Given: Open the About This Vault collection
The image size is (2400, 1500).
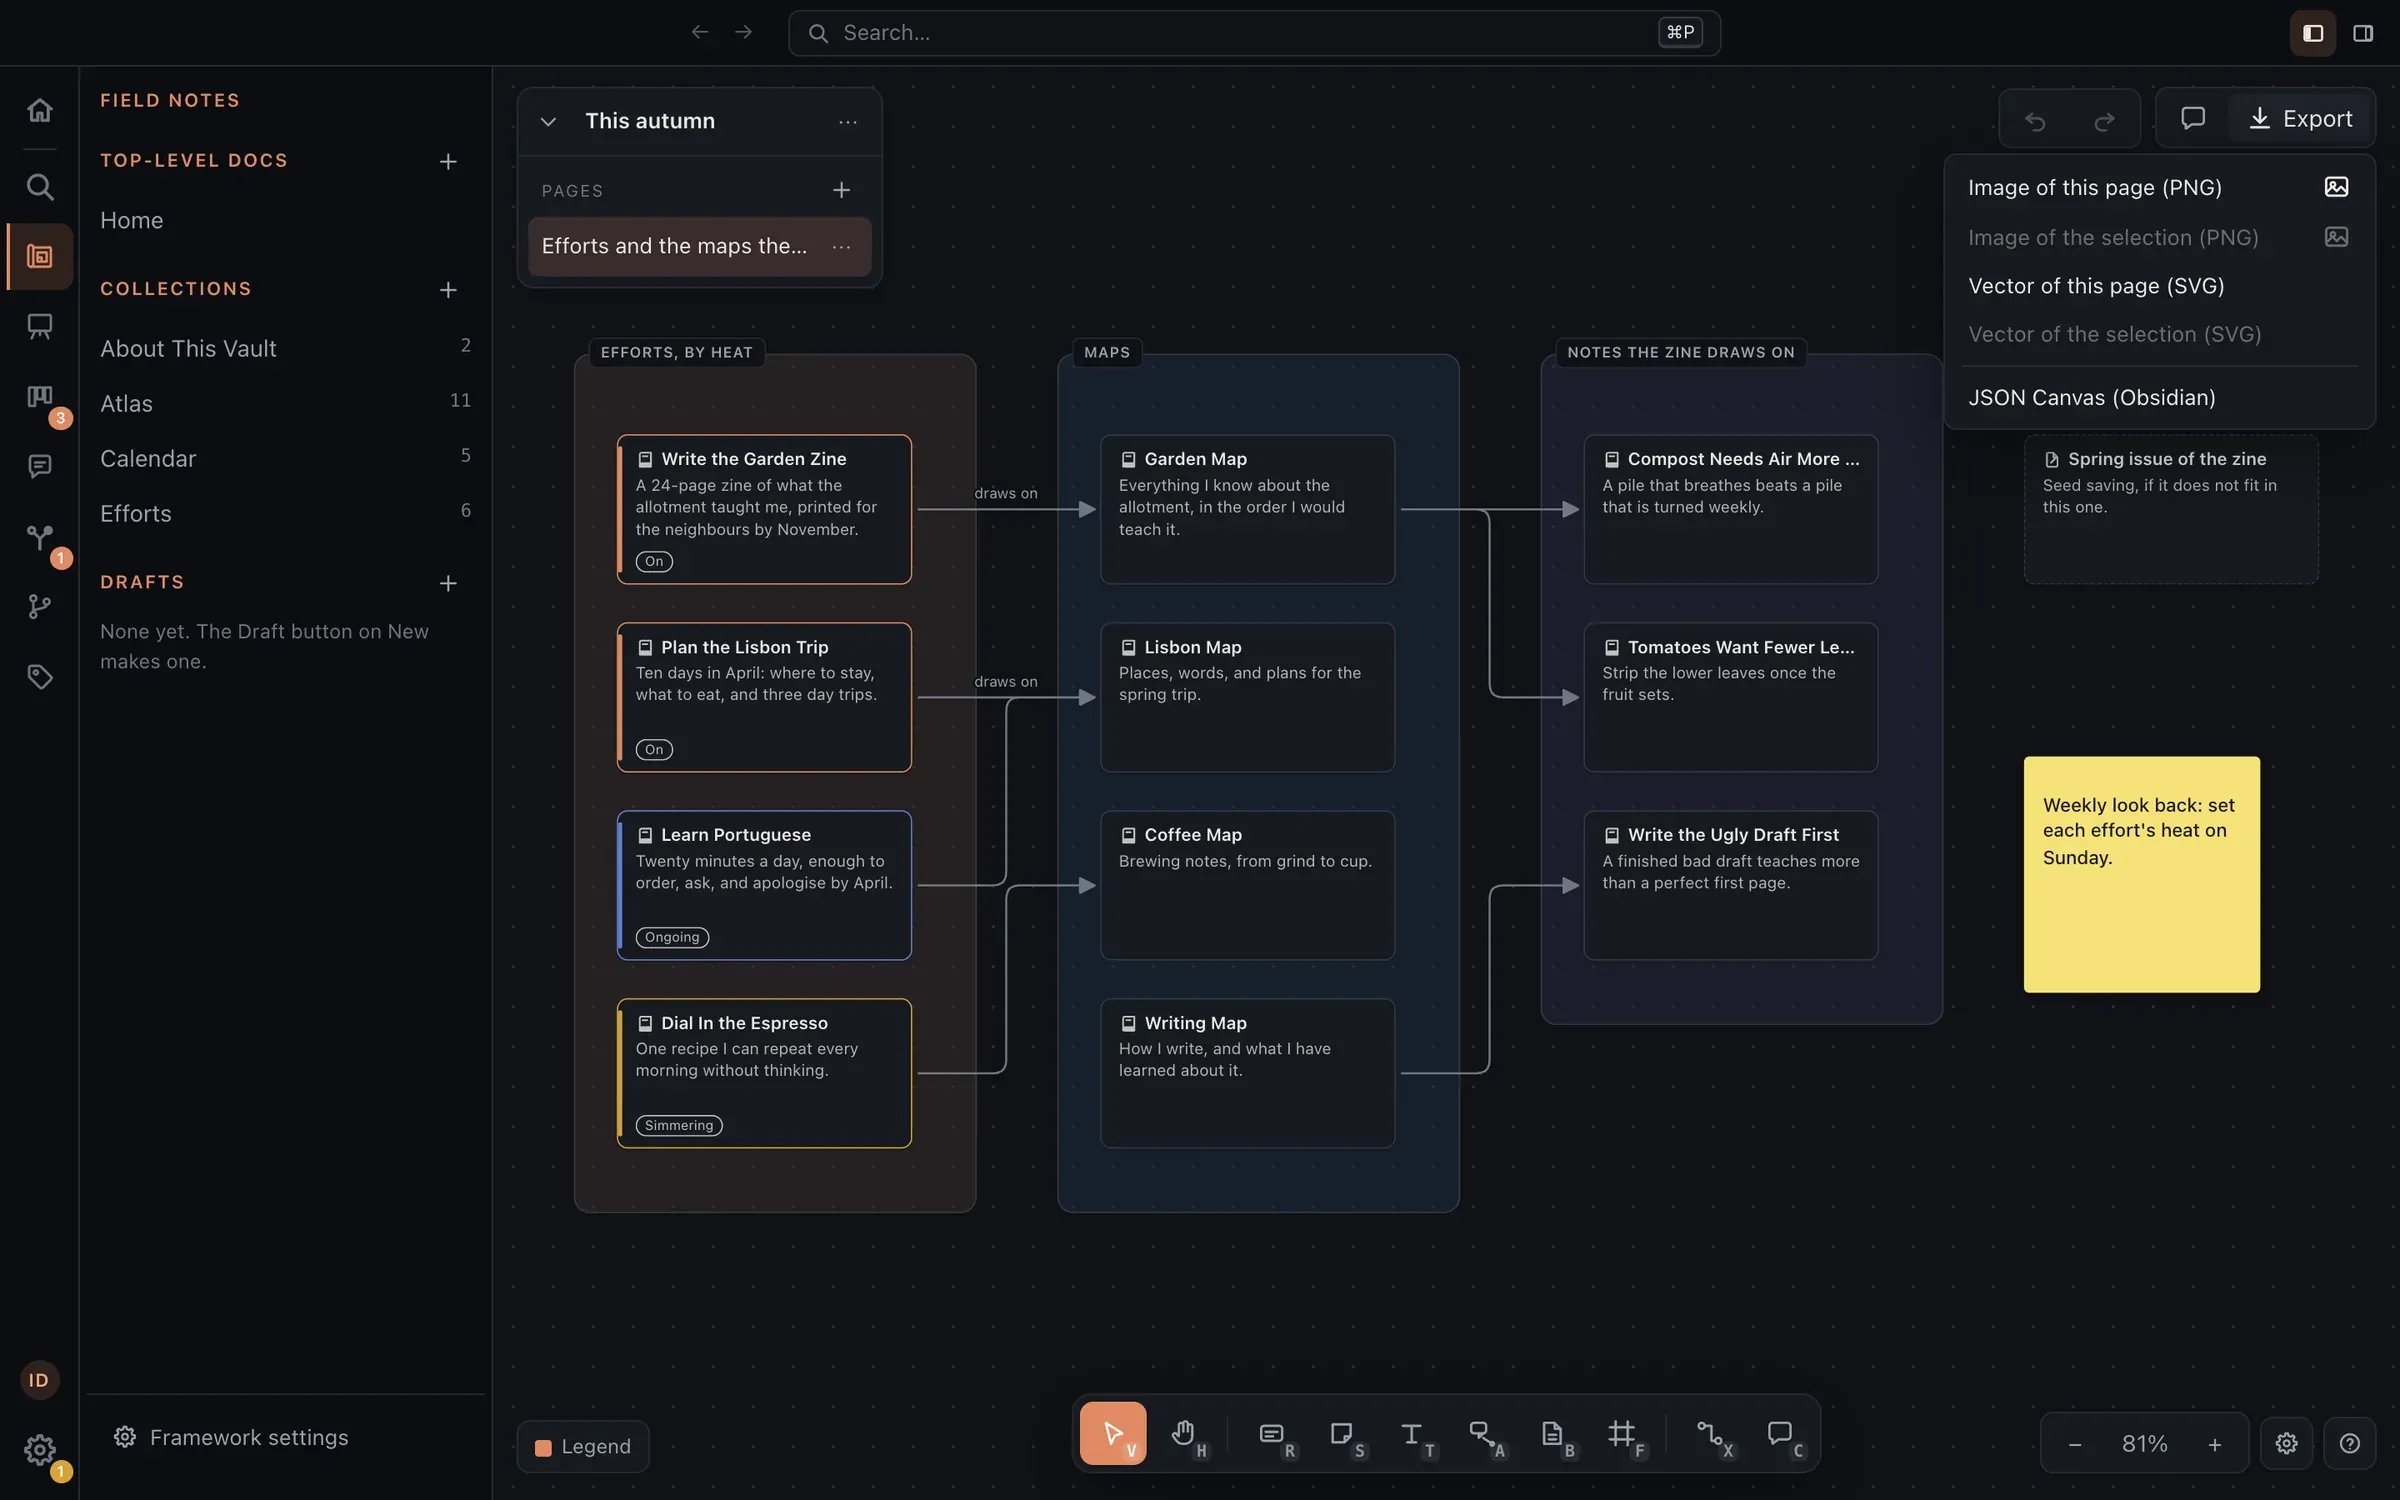Looking at the screenshot, I should 285,348.
